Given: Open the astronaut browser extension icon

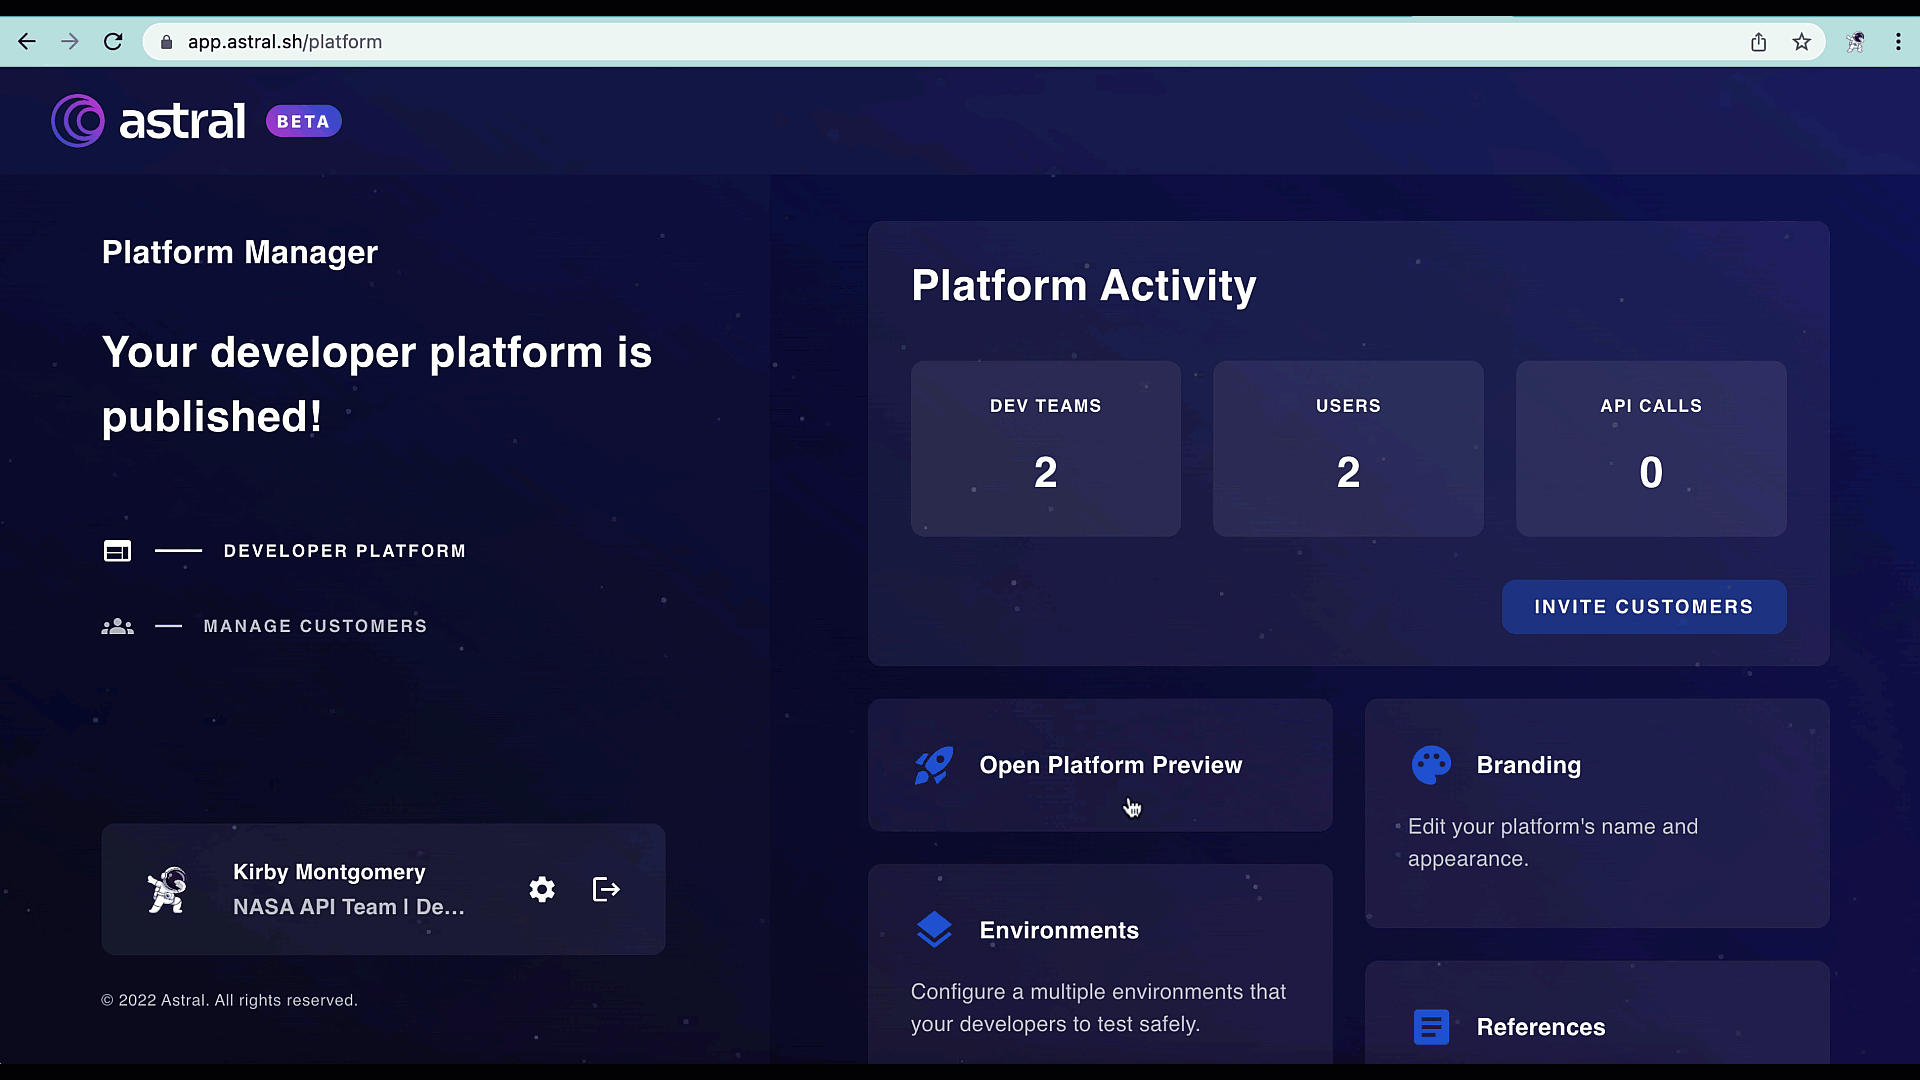Looking at the screenshot, I should 1856,42.
